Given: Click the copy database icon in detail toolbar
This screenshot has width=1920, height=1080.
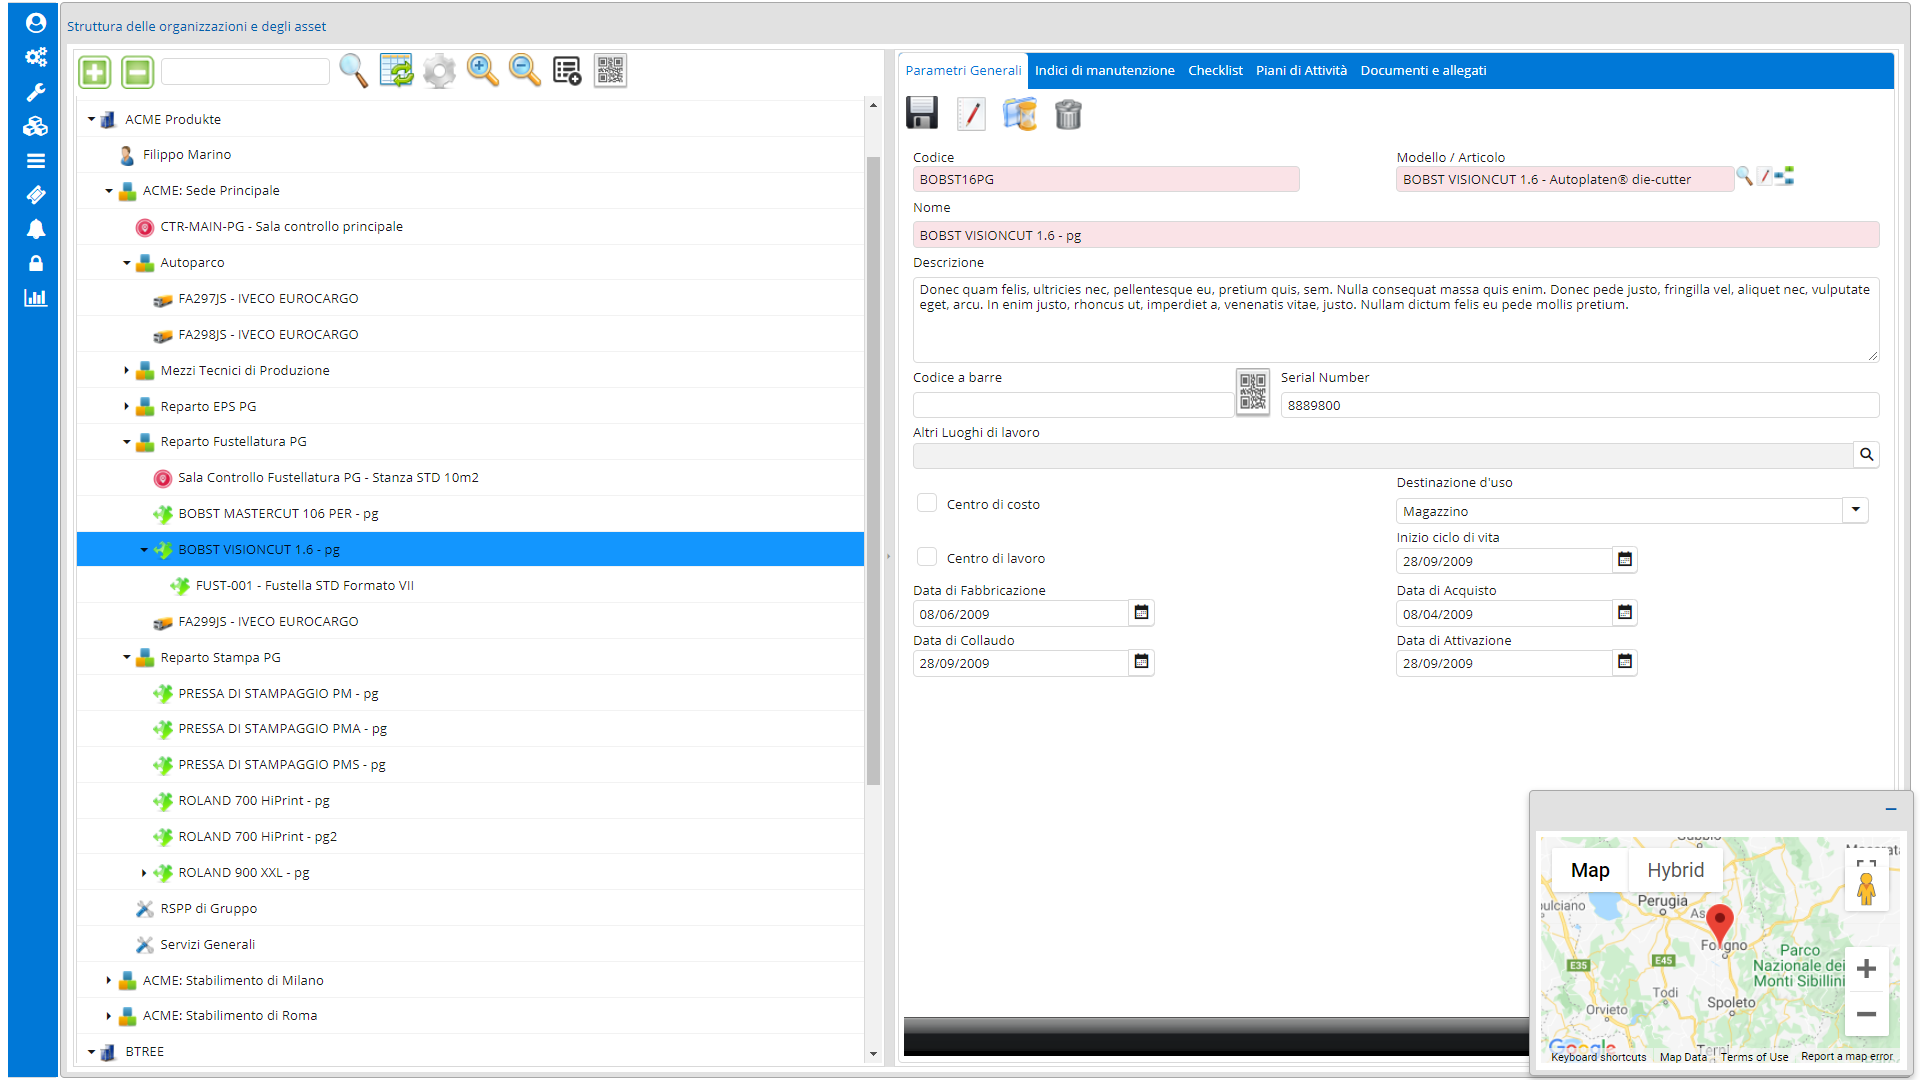Looking at the screenshot, I should [x=1020, y=113].
